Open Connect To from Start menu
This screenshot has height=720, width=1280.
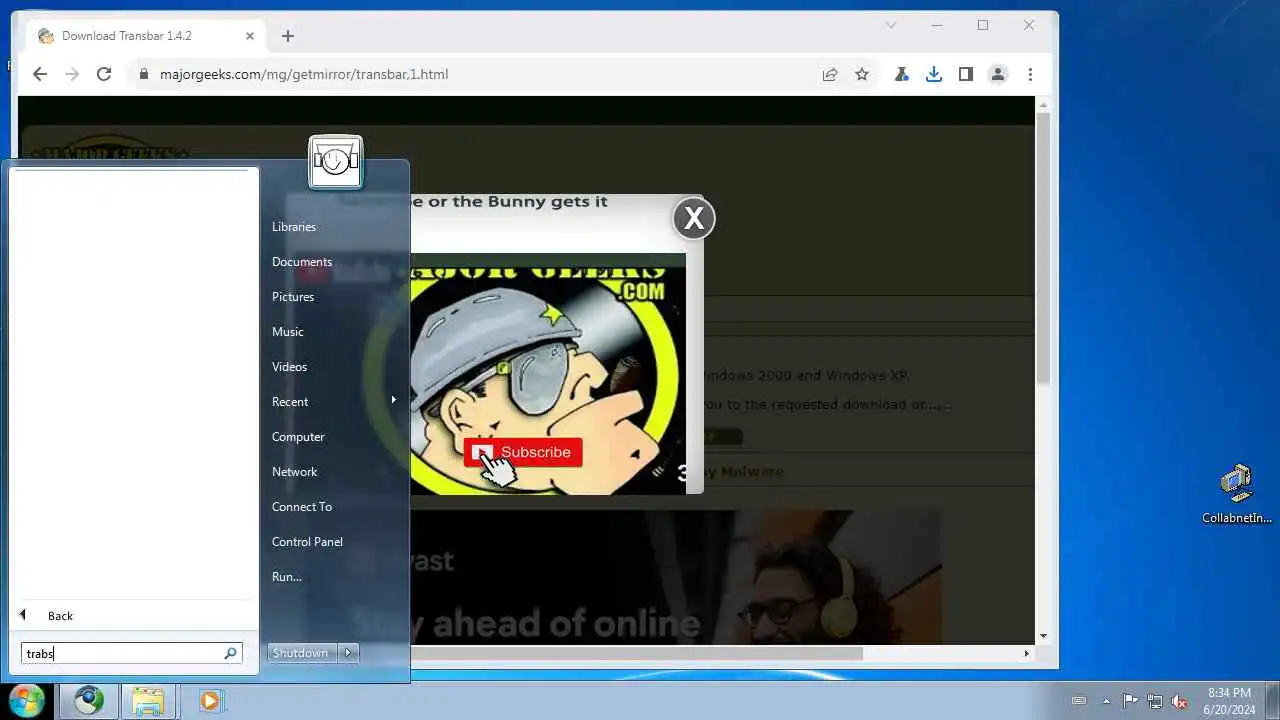click(302, 507)
